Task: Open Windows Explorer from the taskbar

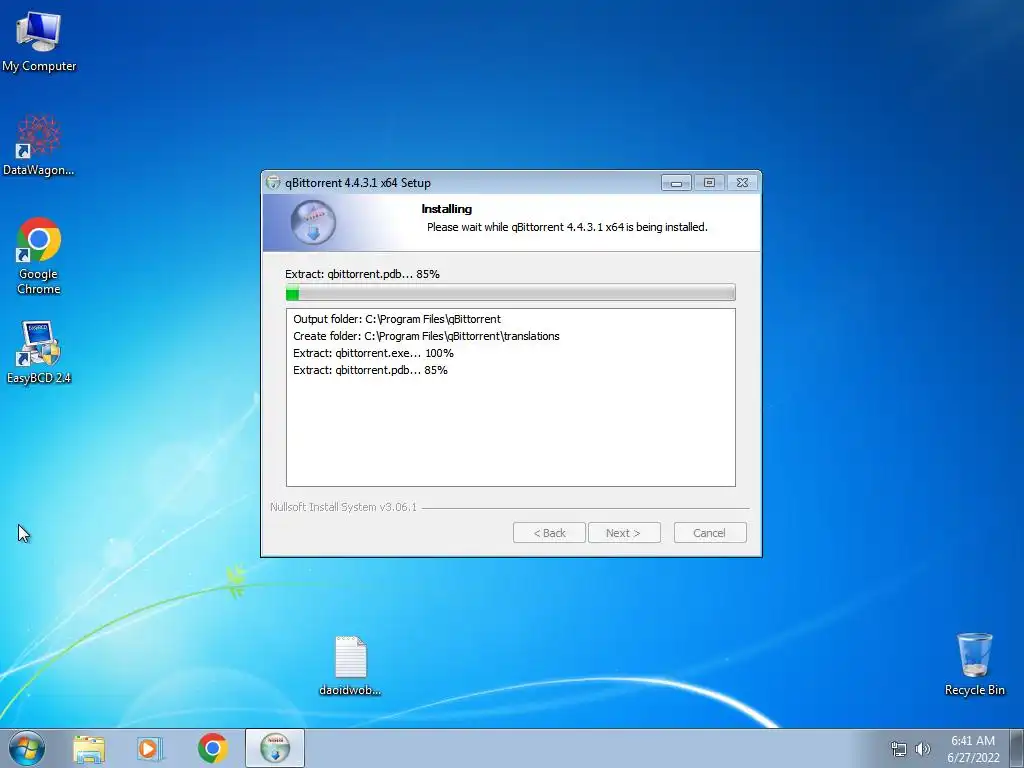Action: coord(89,748)
